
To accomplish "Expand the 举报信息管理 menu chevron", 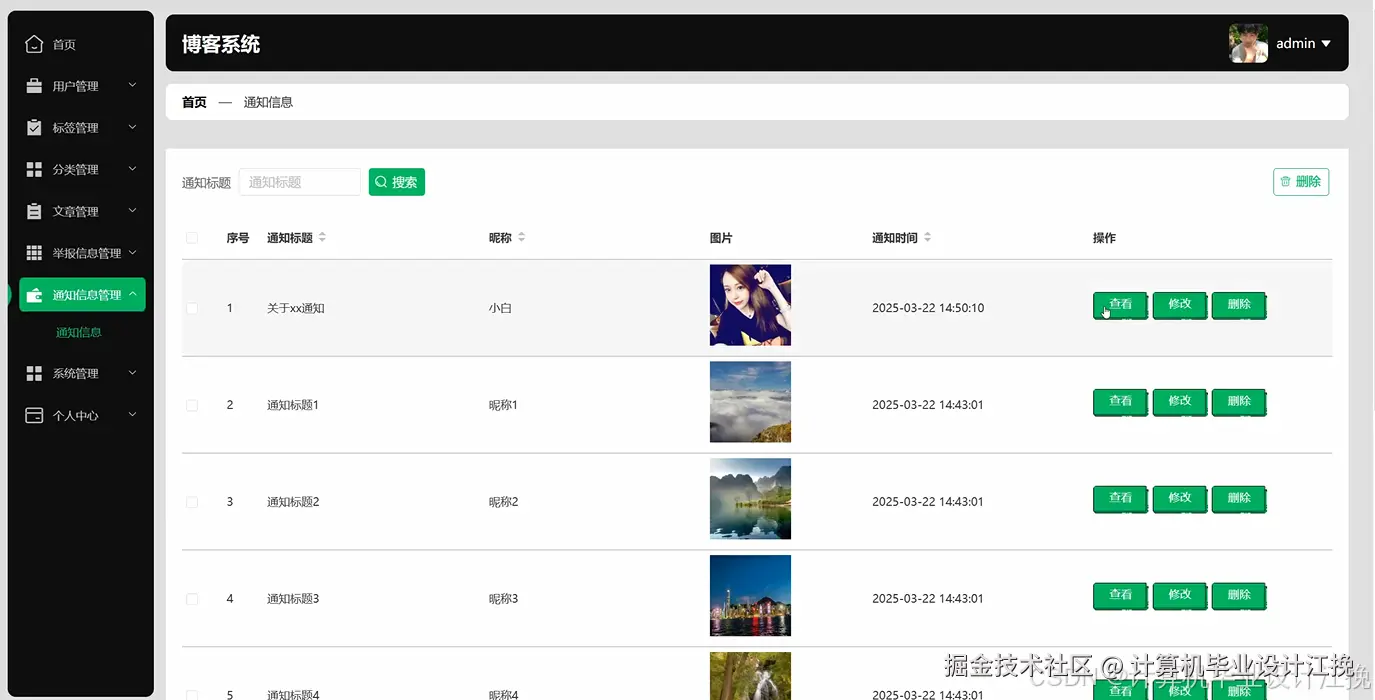I will pyautogui.click(x=133, y=253).
